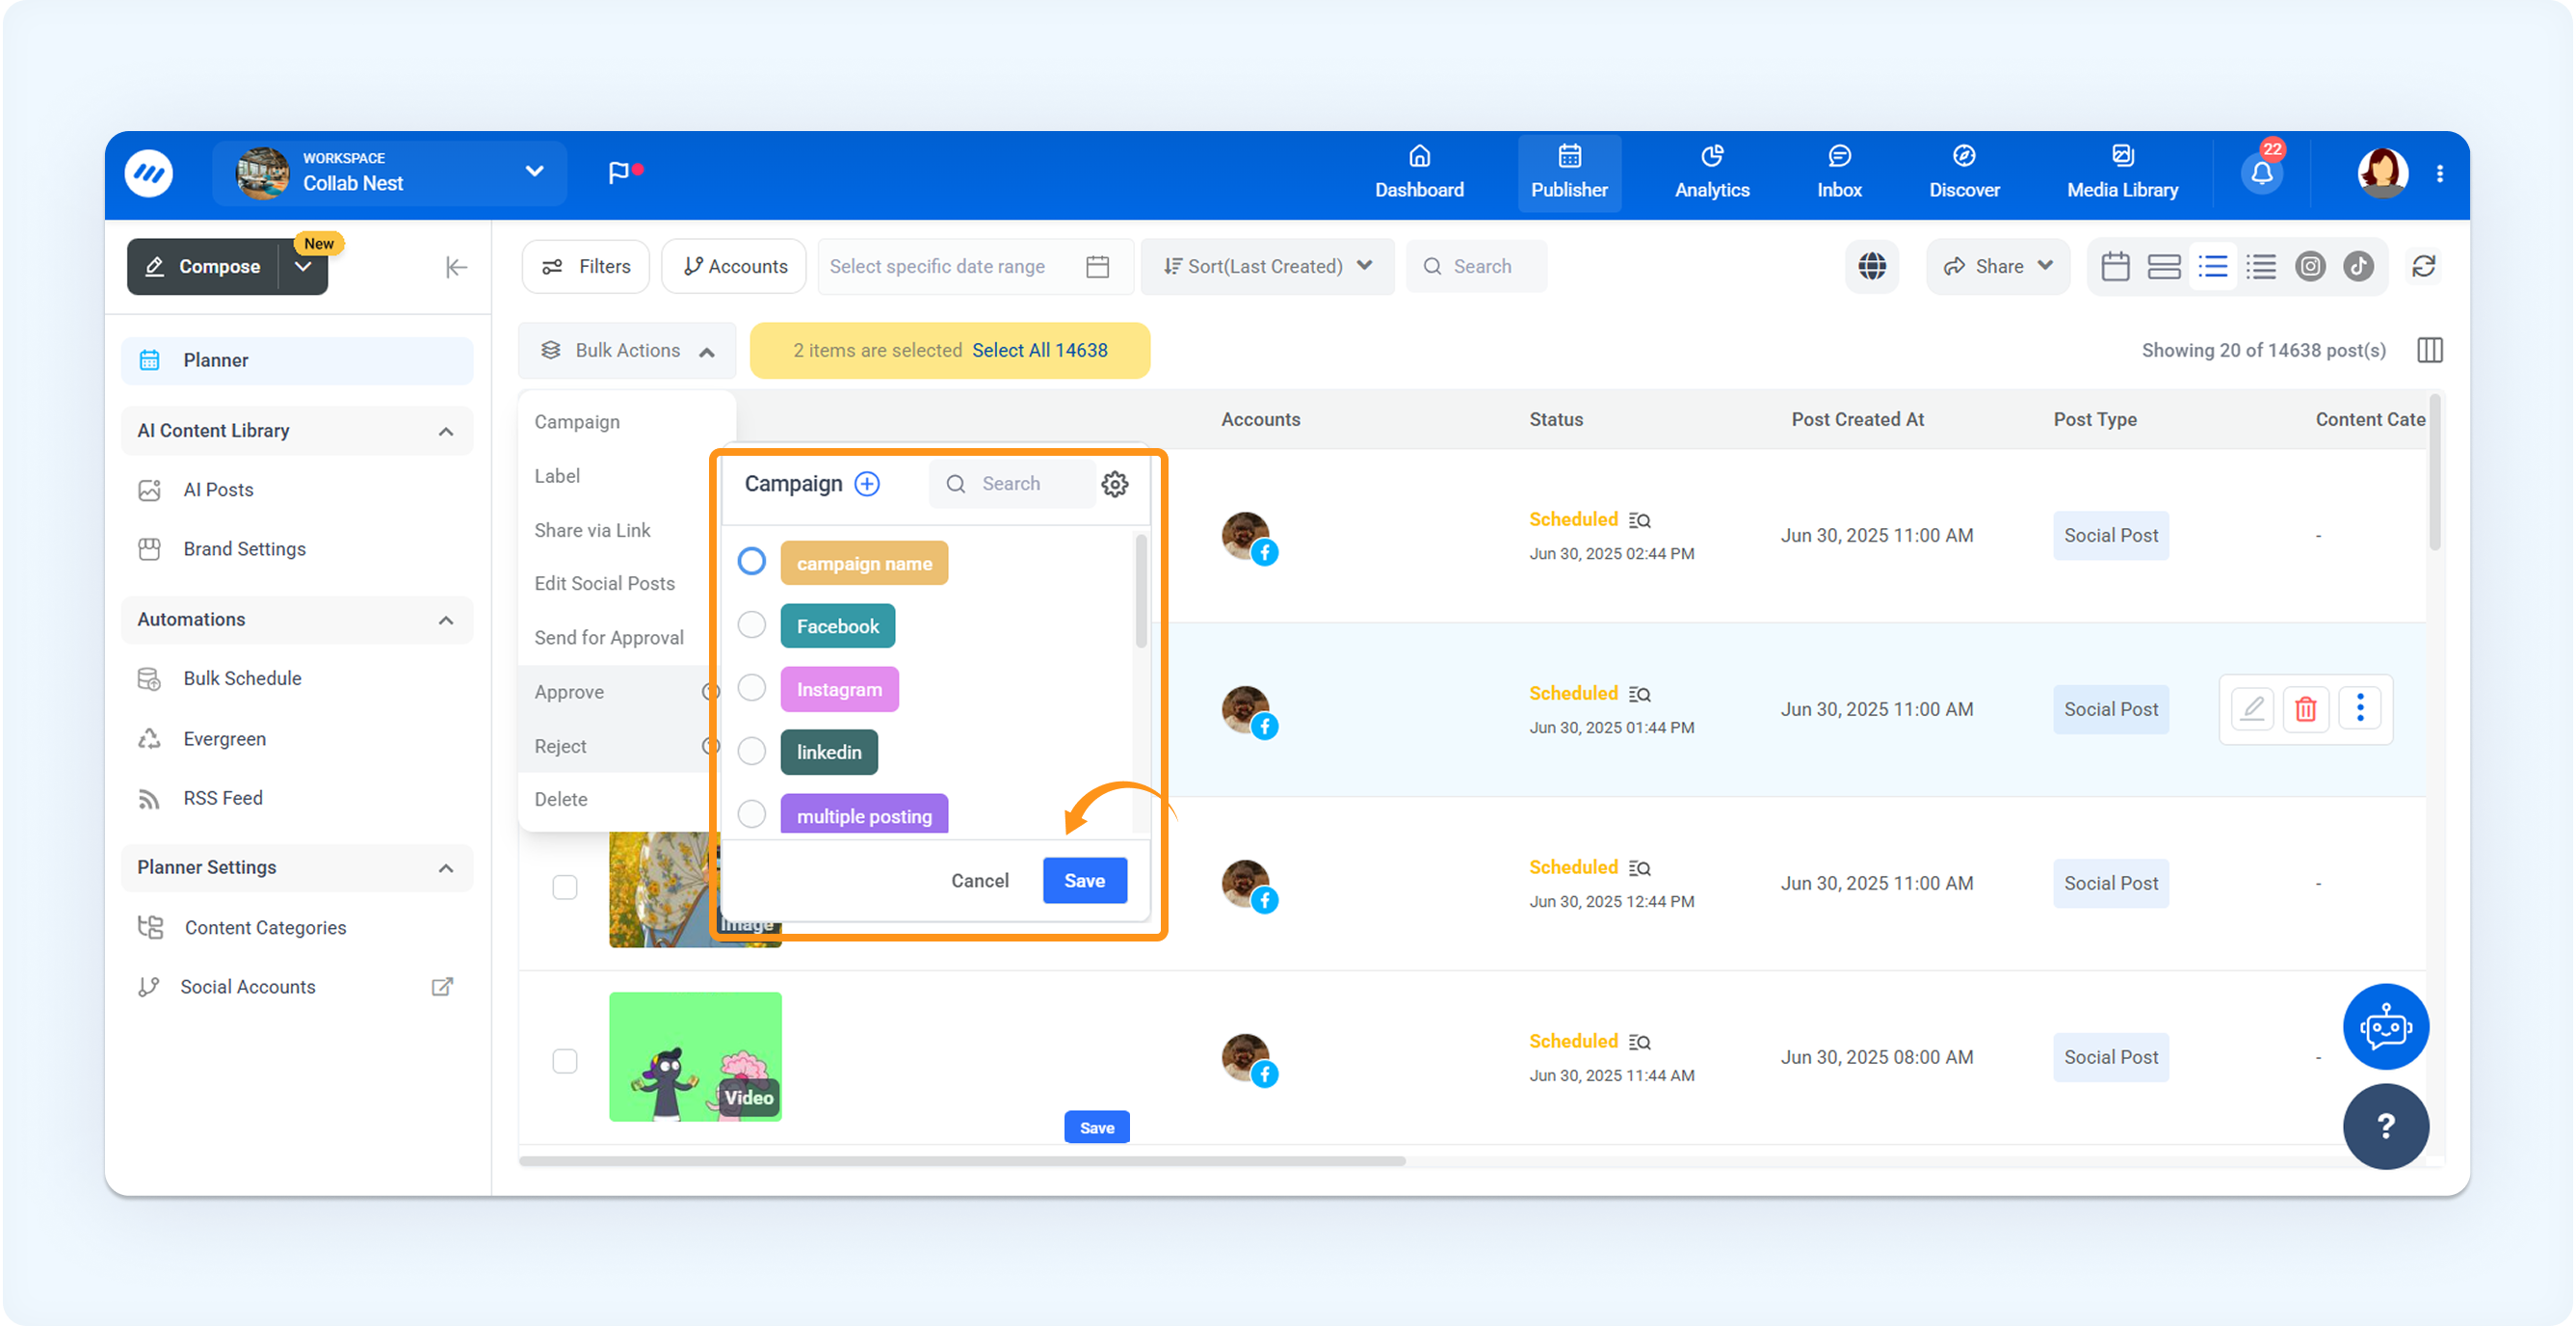This screenshot has height=1326, width=2576.
Task: Open the Inbox tab
Action: coord(1839,173)
